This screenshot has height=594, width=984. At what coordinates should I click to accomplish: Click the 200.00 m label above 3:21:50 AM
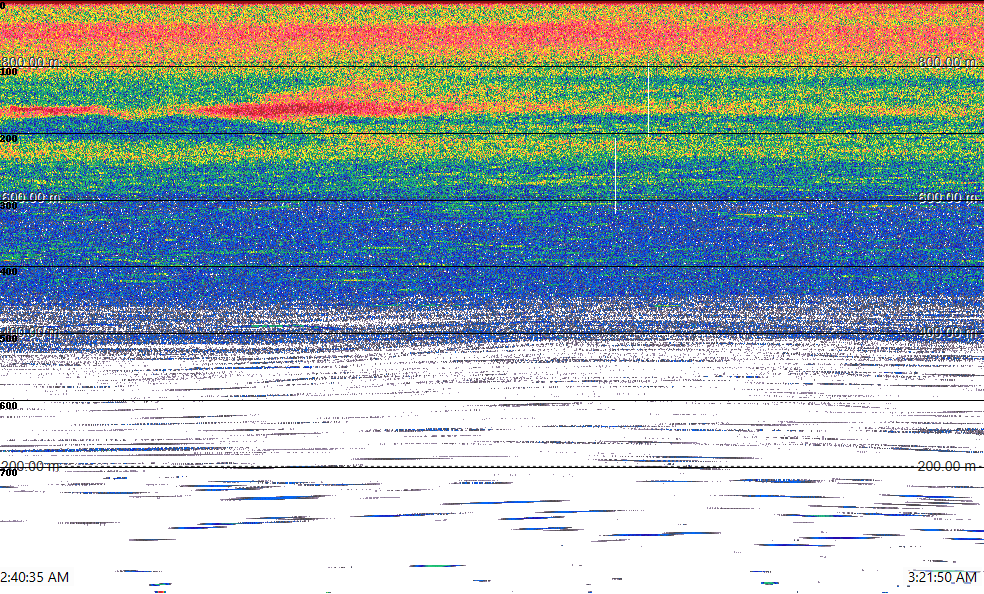(x=947, y=465)
